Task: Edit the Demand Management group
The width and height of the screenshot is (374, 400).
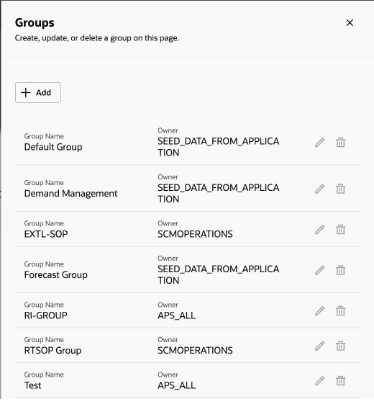Action: [x=320, y=189]
